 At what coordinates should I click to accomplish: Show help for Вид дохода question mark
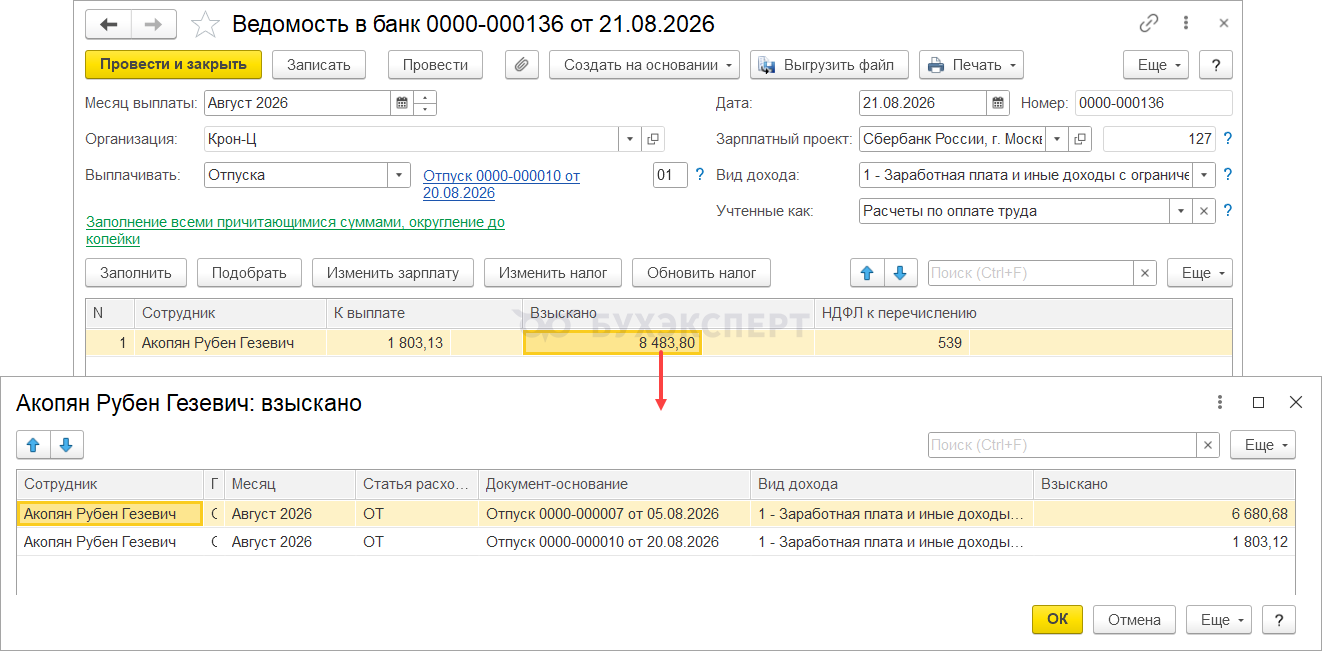click(1228, 175)
